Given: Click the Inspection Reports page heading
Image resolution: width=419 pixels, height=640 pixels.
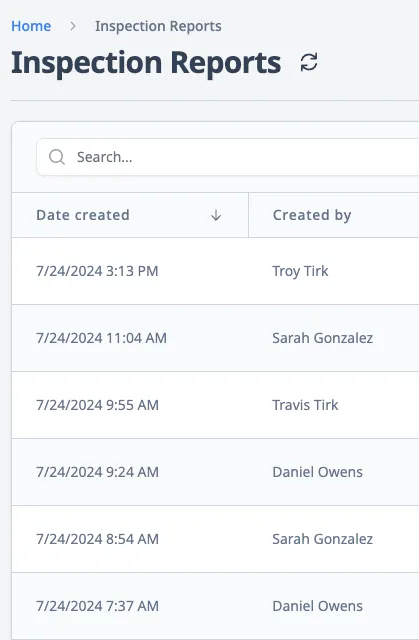Looking at the screenshot, I should click(x=146, y=63).
